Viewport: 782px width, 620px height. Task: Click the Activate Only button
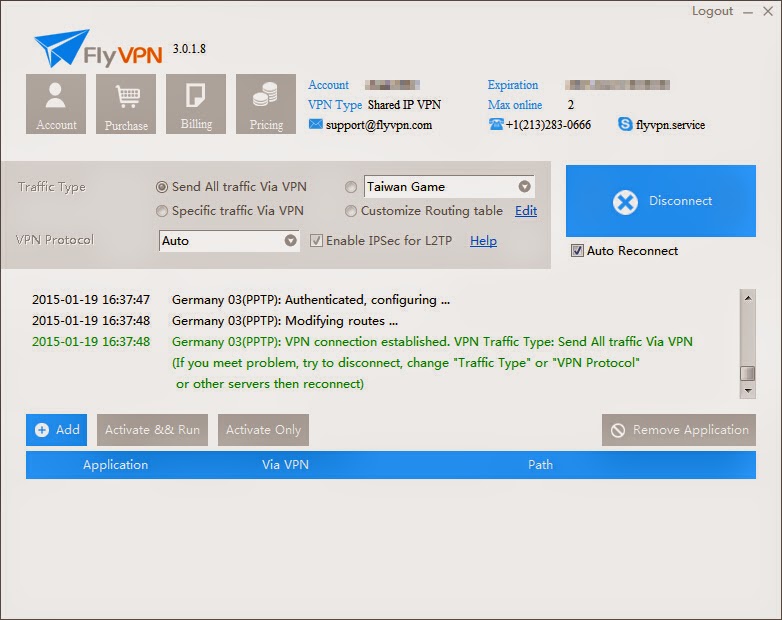[x=263, y=429]
